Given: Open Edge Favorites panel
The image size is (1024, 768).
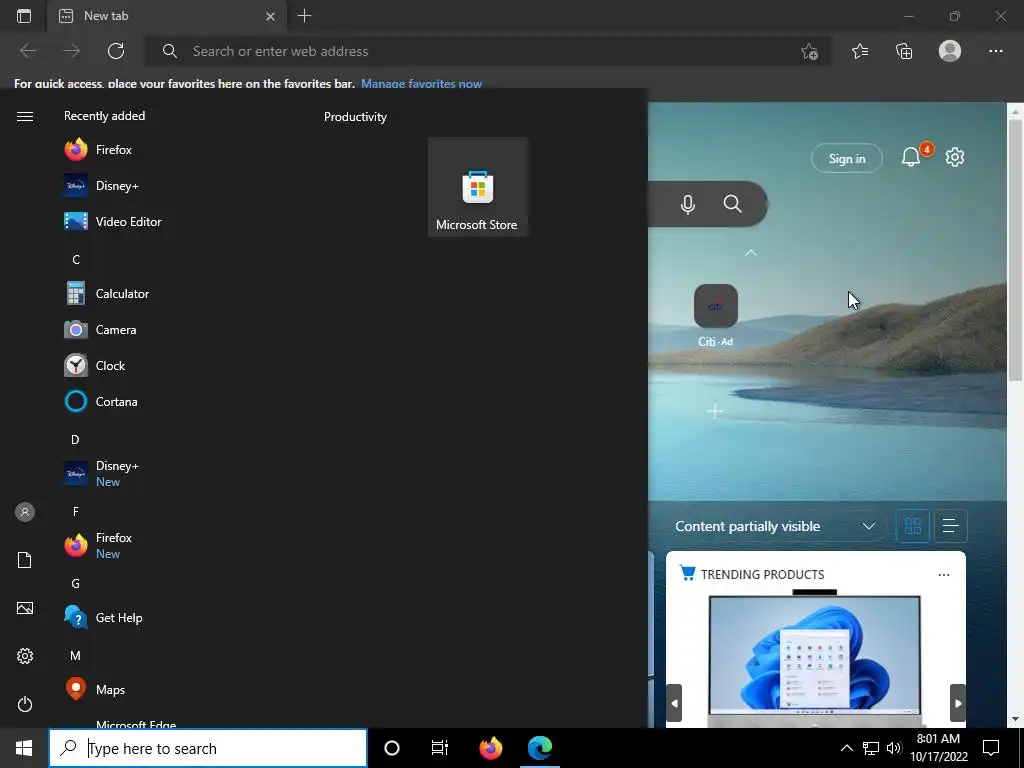Looking at the screenshot, I should (x=860, y=51).
